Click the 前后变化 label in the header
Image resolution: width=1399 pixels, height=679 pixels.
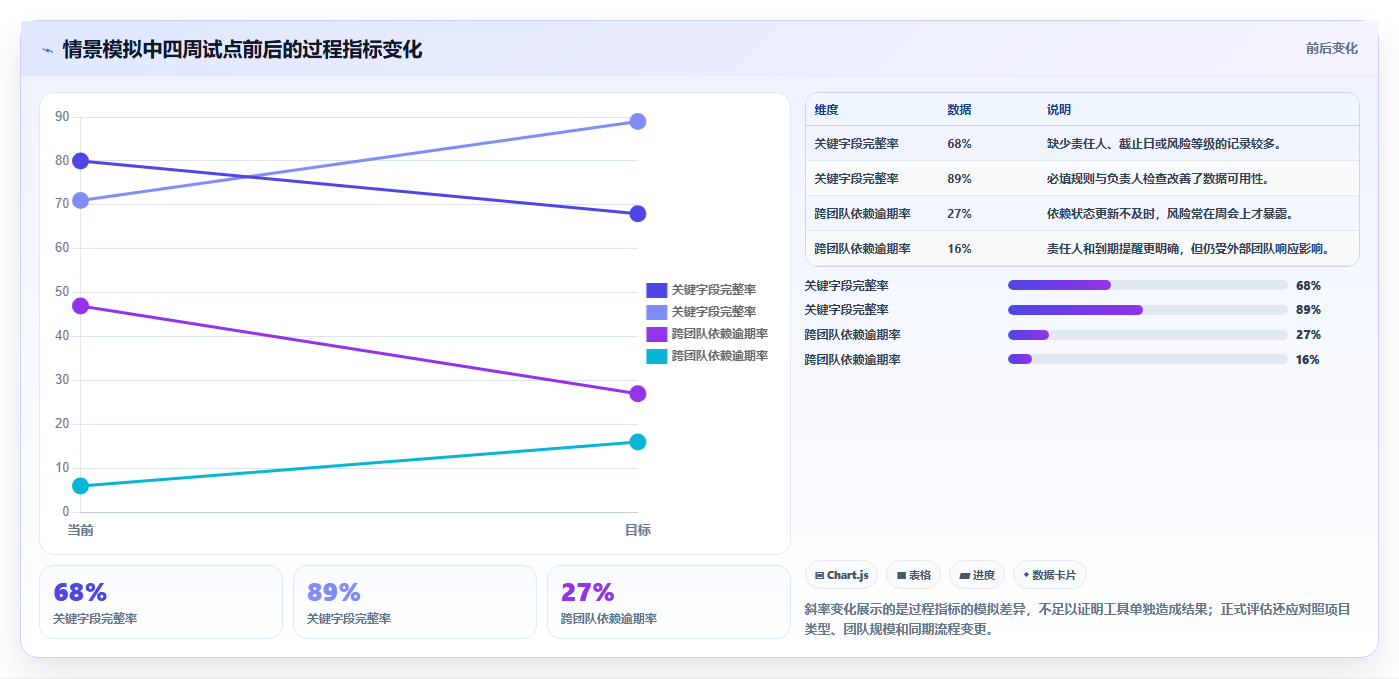coord(1331,48)
